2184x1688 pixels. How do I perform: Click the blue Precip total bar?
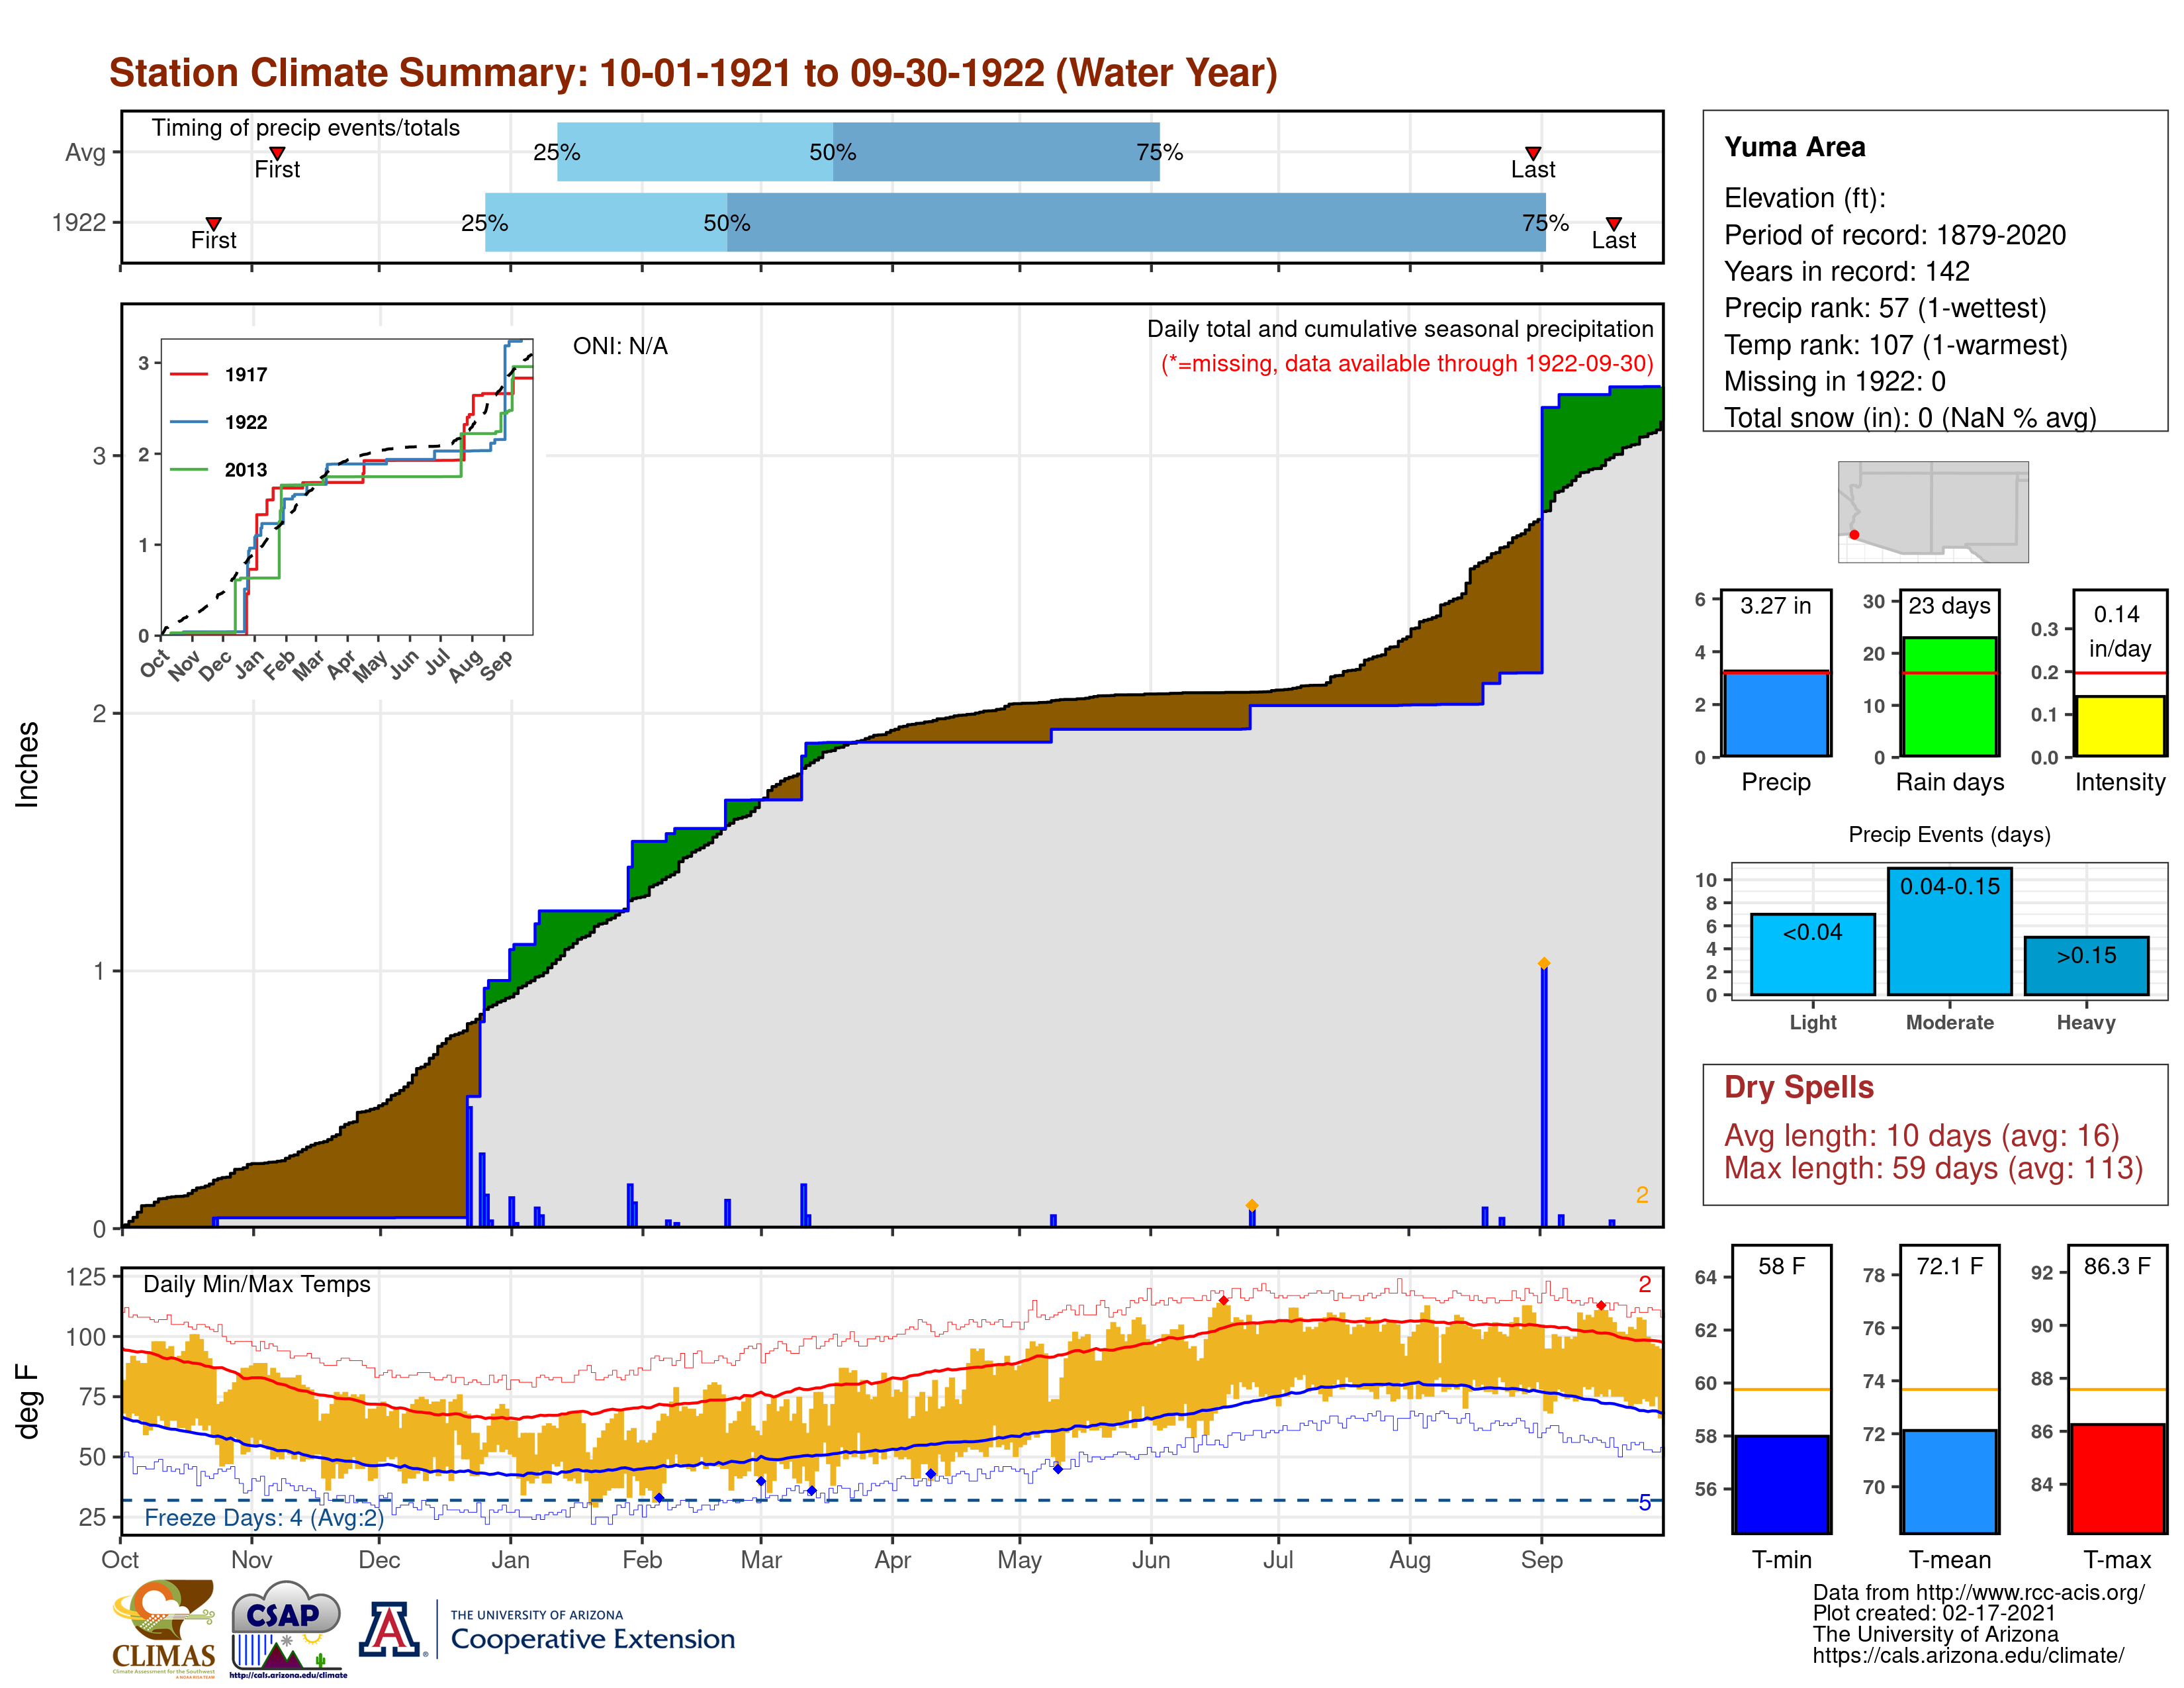tap(1776, 713)
